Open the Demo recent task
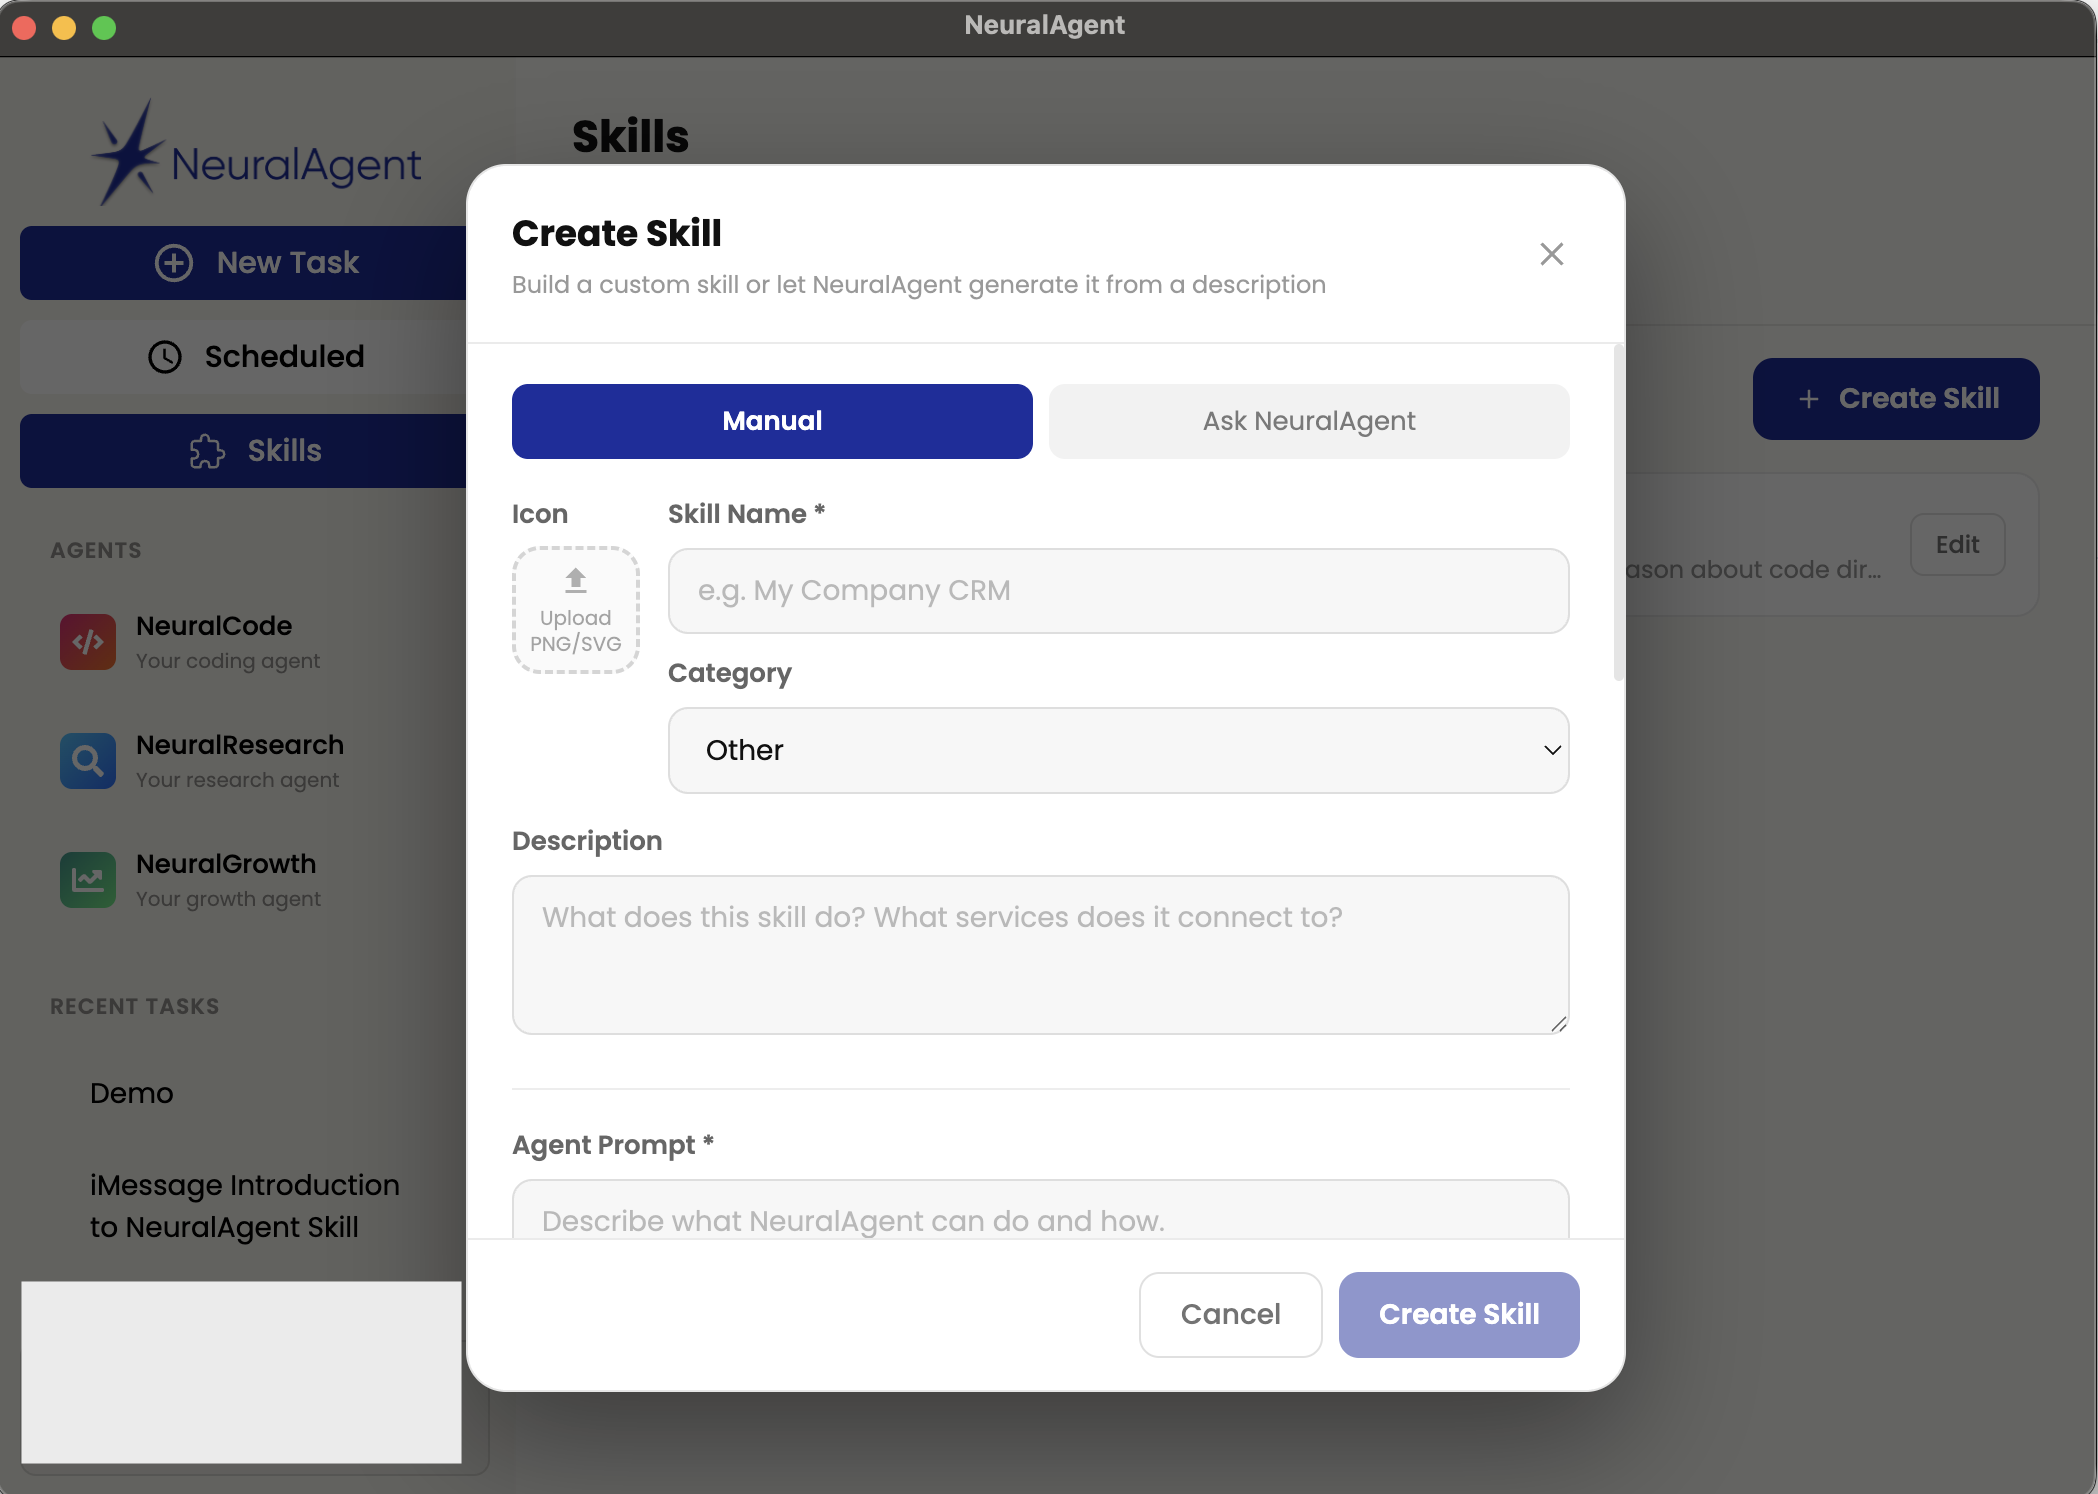This screenshot has height=1494, width=2098. (131, 1093)
